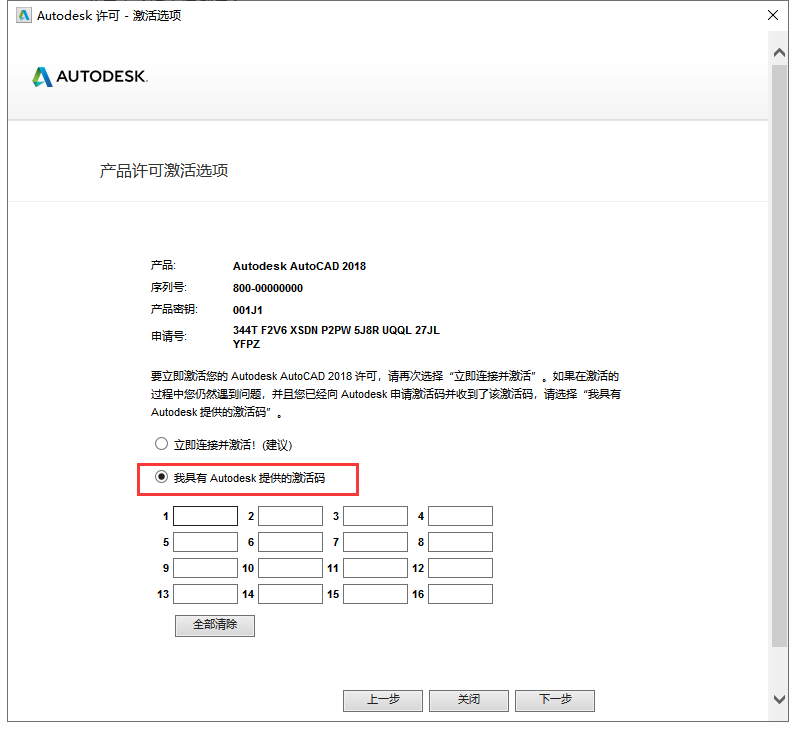This screenshot has width=796, height=729.
Task: Click the vertical scrollbar thumb
Action: click(x=779, y=355)
